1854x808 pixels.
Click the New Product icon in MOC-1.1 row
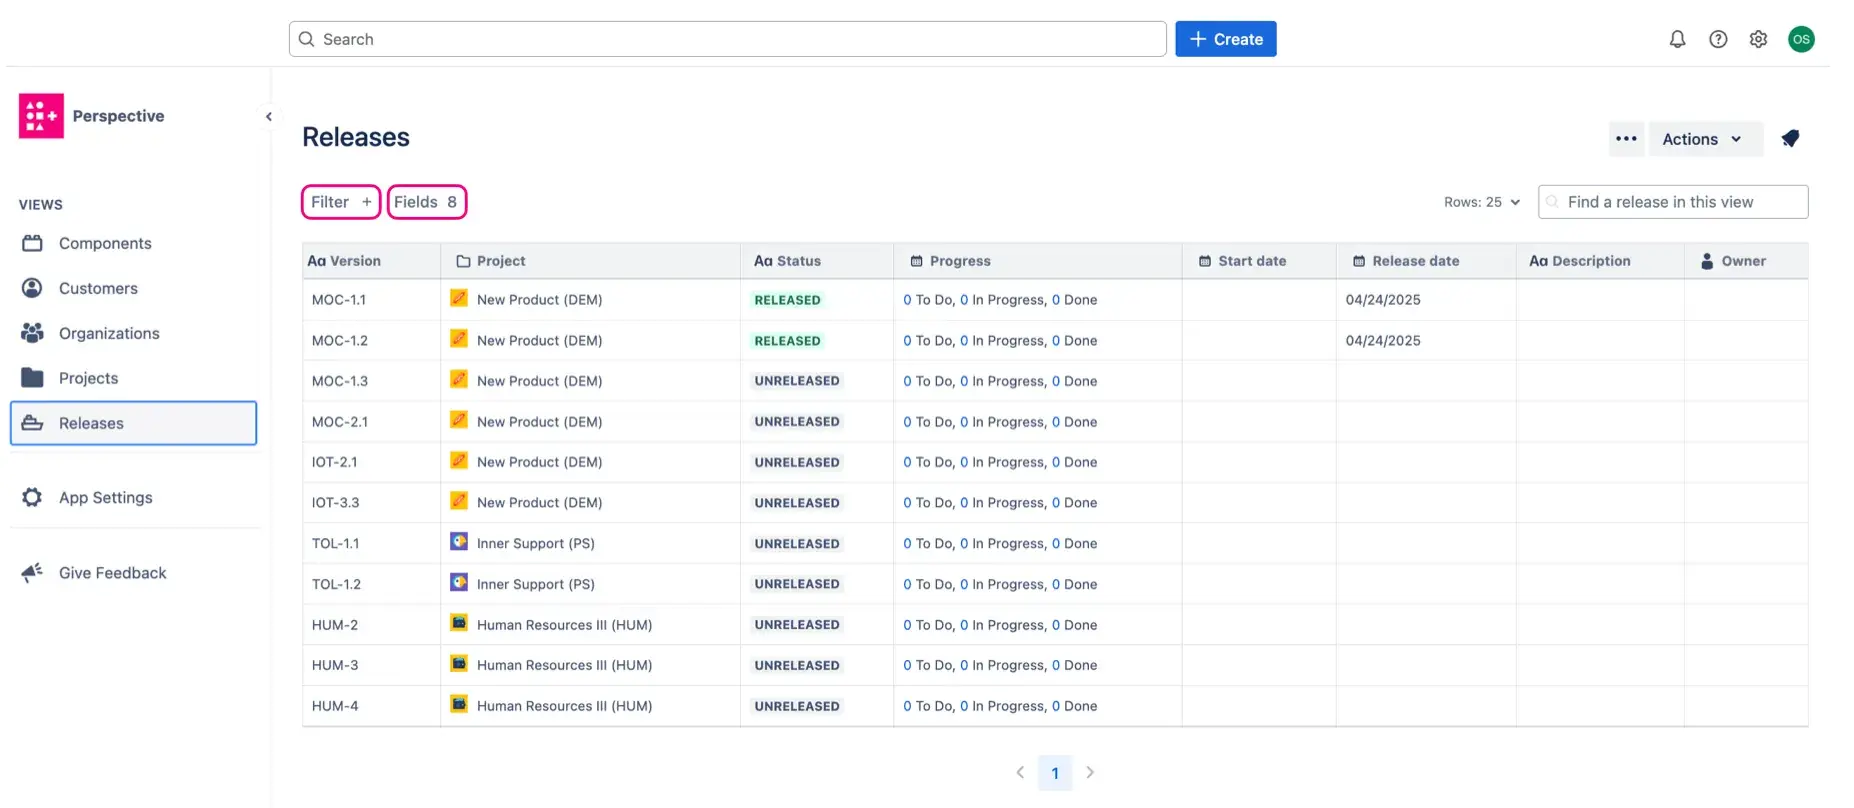point(459,298)
